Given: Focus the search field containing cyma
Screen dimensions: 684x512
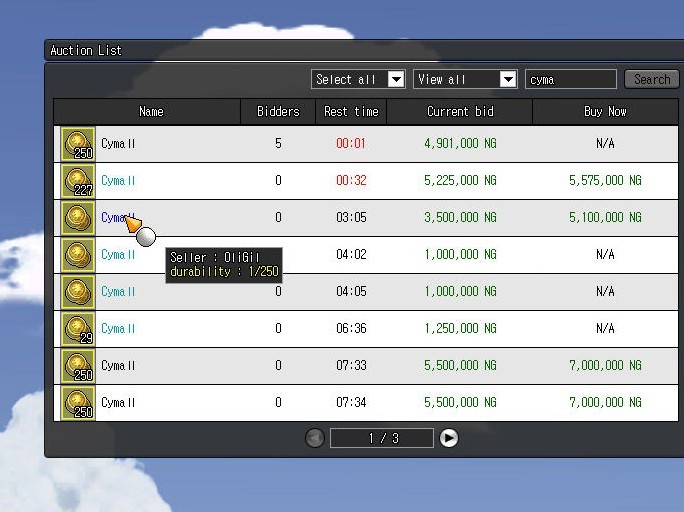Looking at the screenshot, I should (x=570, y=79).
